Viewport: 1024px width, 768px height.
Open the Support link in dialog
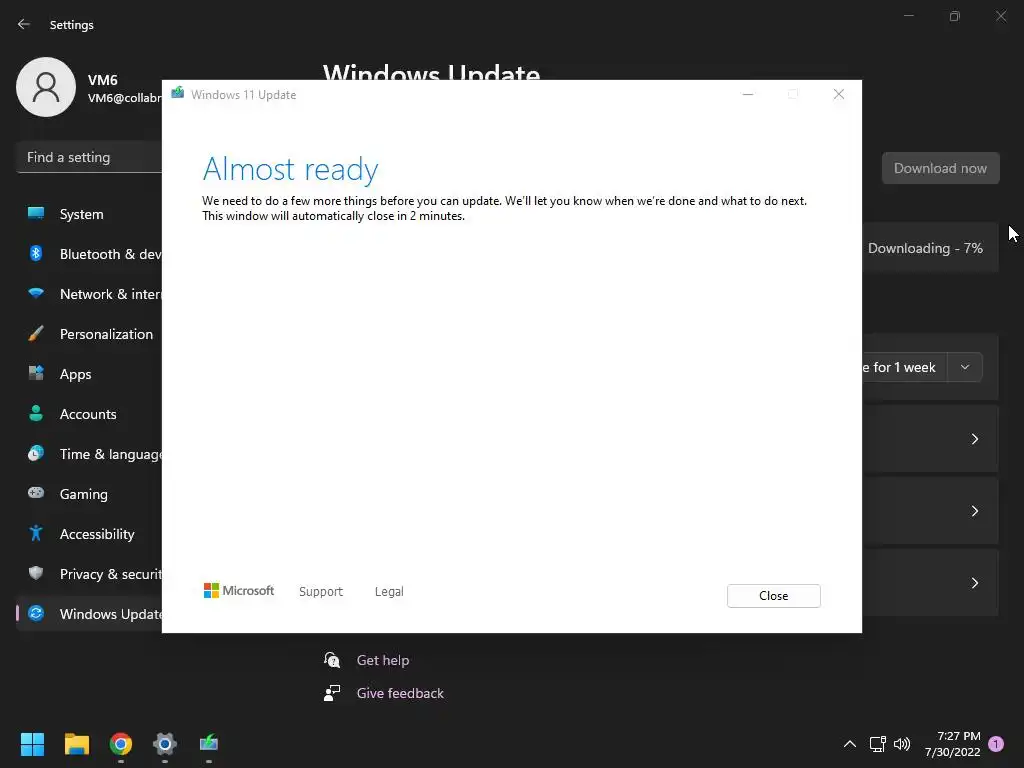321,592
